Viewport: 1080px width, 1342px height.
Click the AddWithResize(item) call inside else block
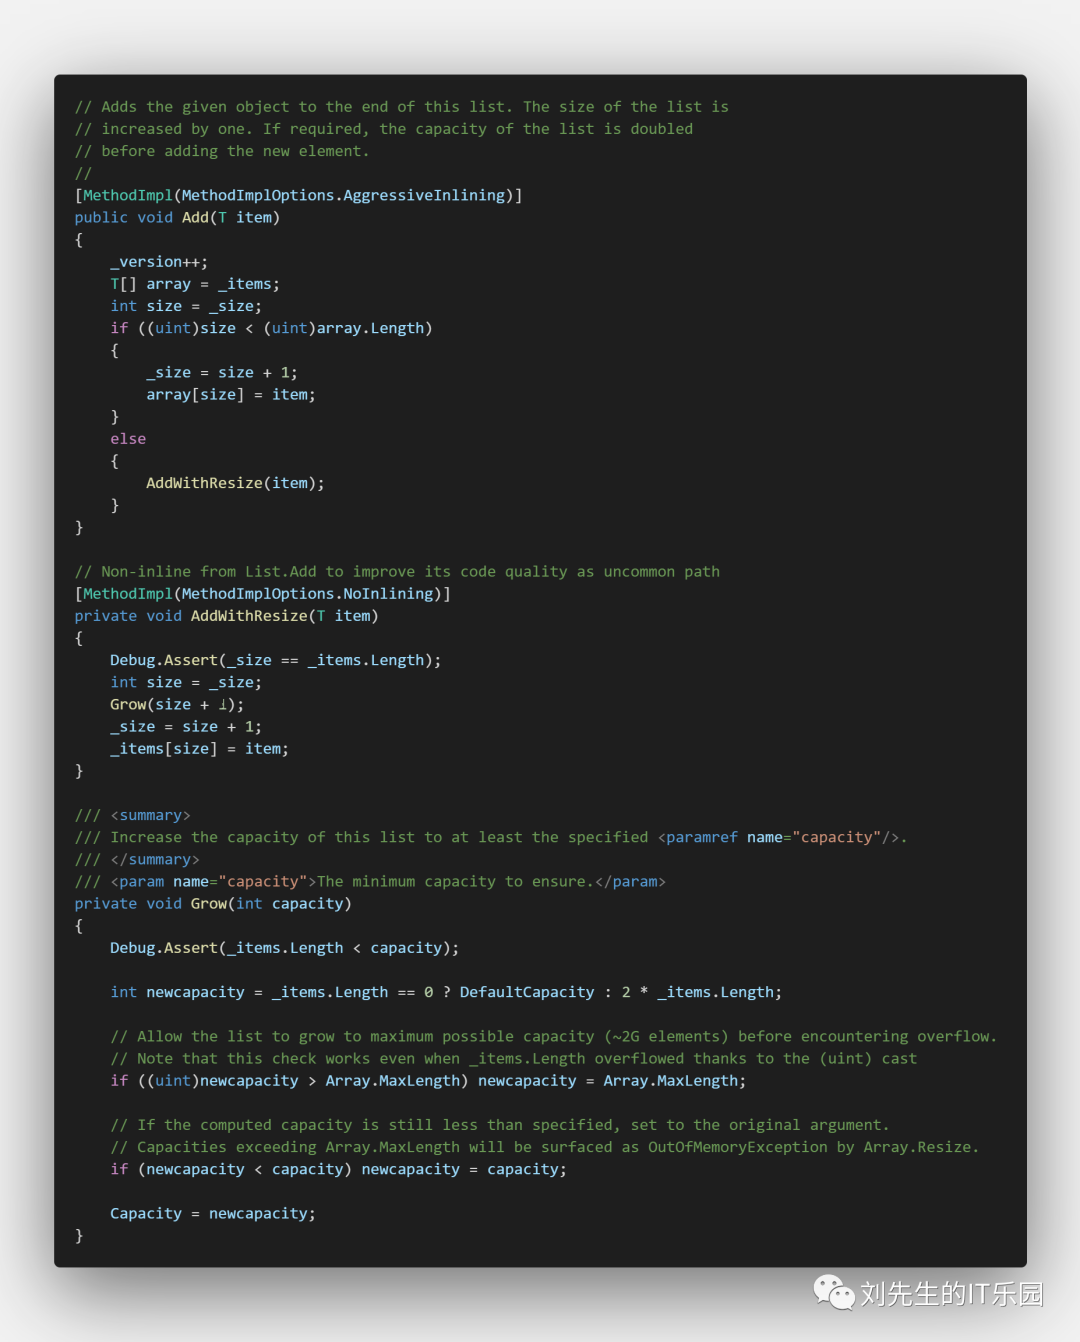point(235,483)
